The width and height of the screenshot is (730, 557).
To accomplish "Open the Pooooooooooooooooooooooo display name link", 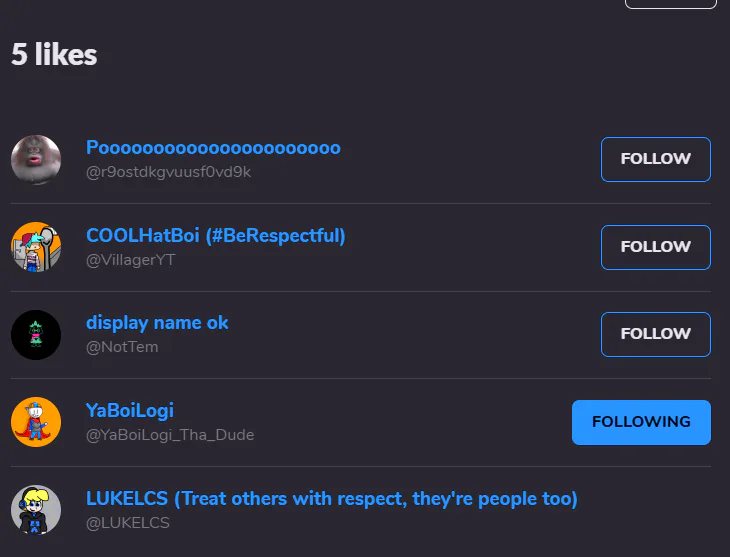I will [x=213, y=148].
